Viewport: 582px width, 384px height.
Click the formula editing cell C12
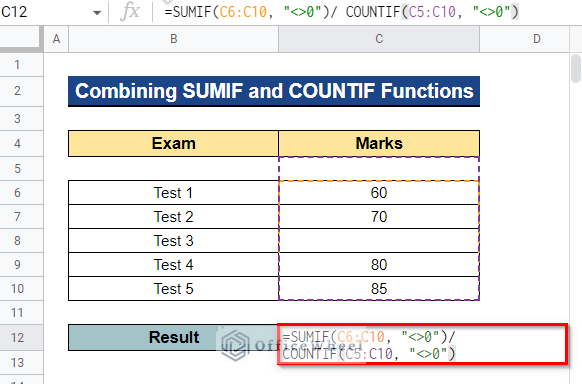(x=422, y=344)
